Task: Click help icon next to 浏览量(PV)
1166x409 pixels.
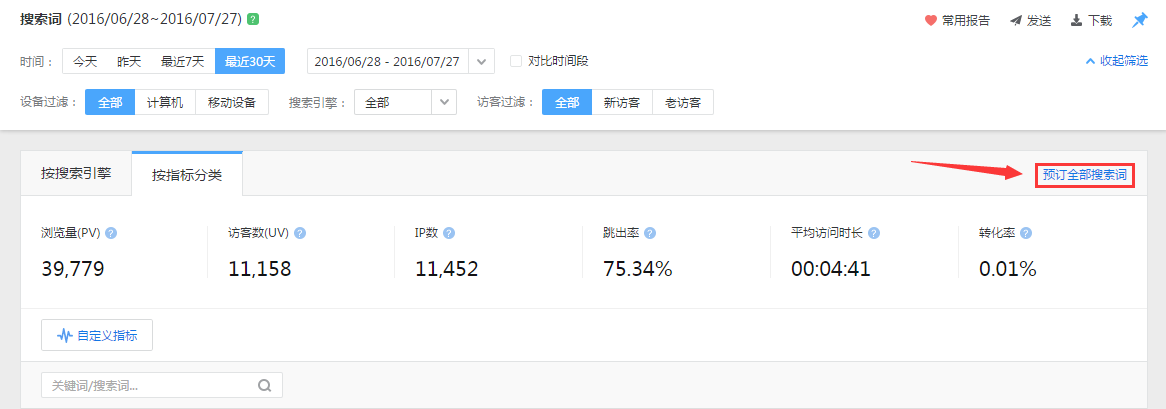Action: click(111, 233)
